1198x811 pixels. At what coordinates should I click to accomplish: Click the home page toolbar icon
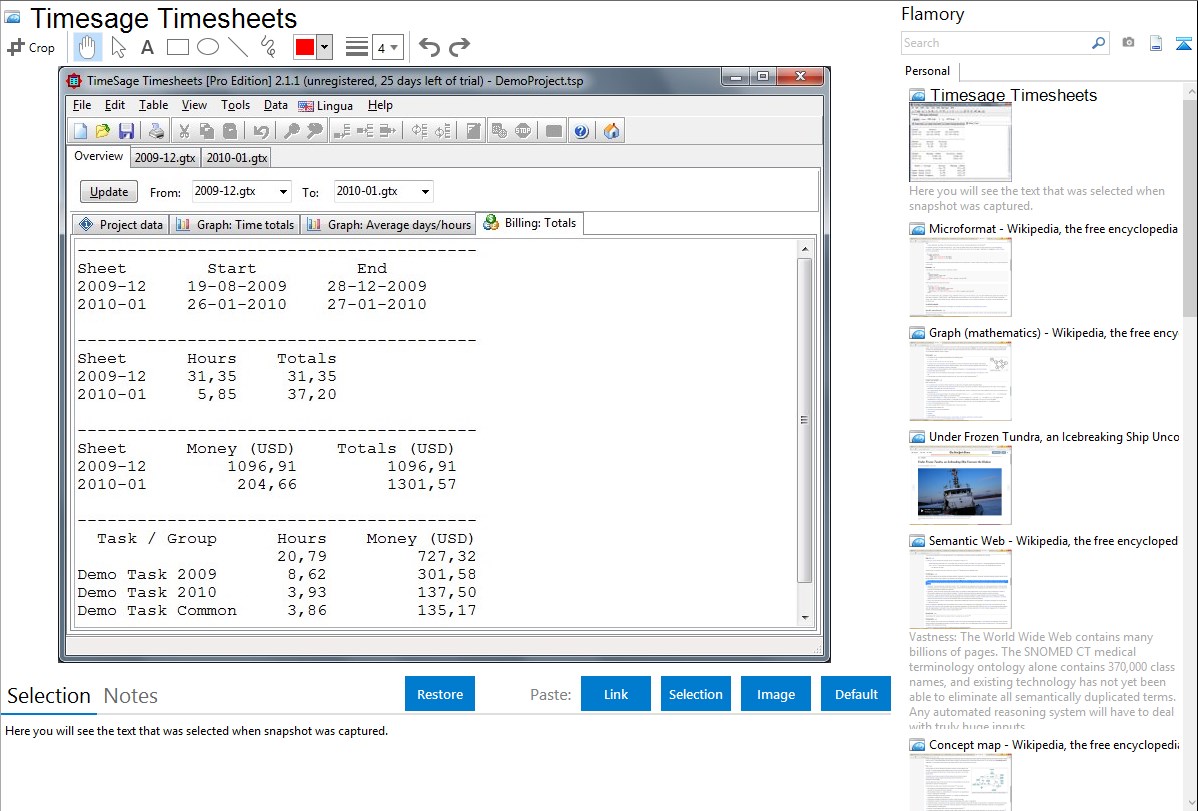[611, 131]
